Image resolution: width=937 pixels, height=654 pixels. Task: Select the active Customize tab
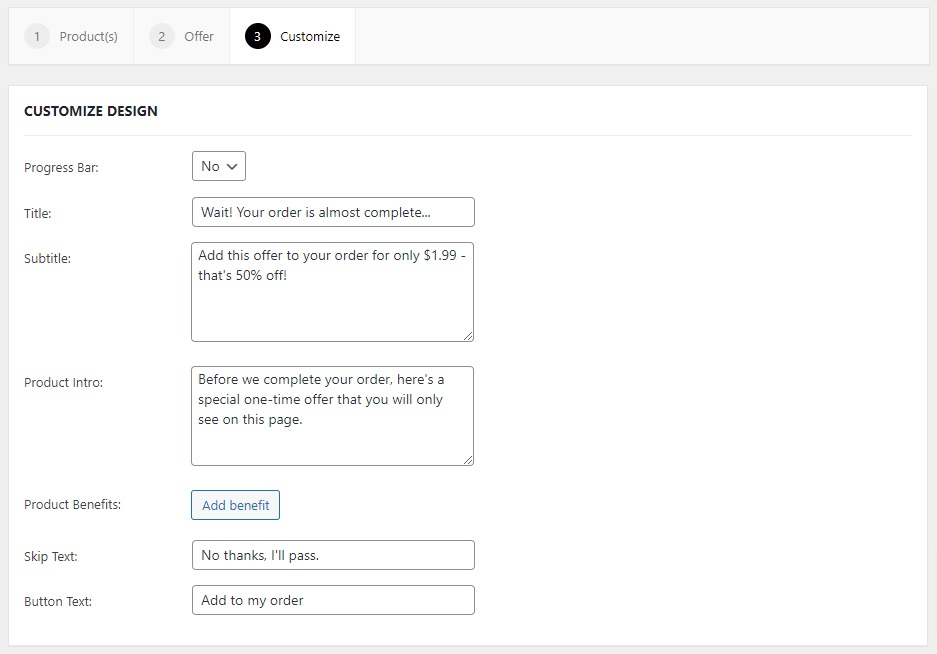click(292, 36)
